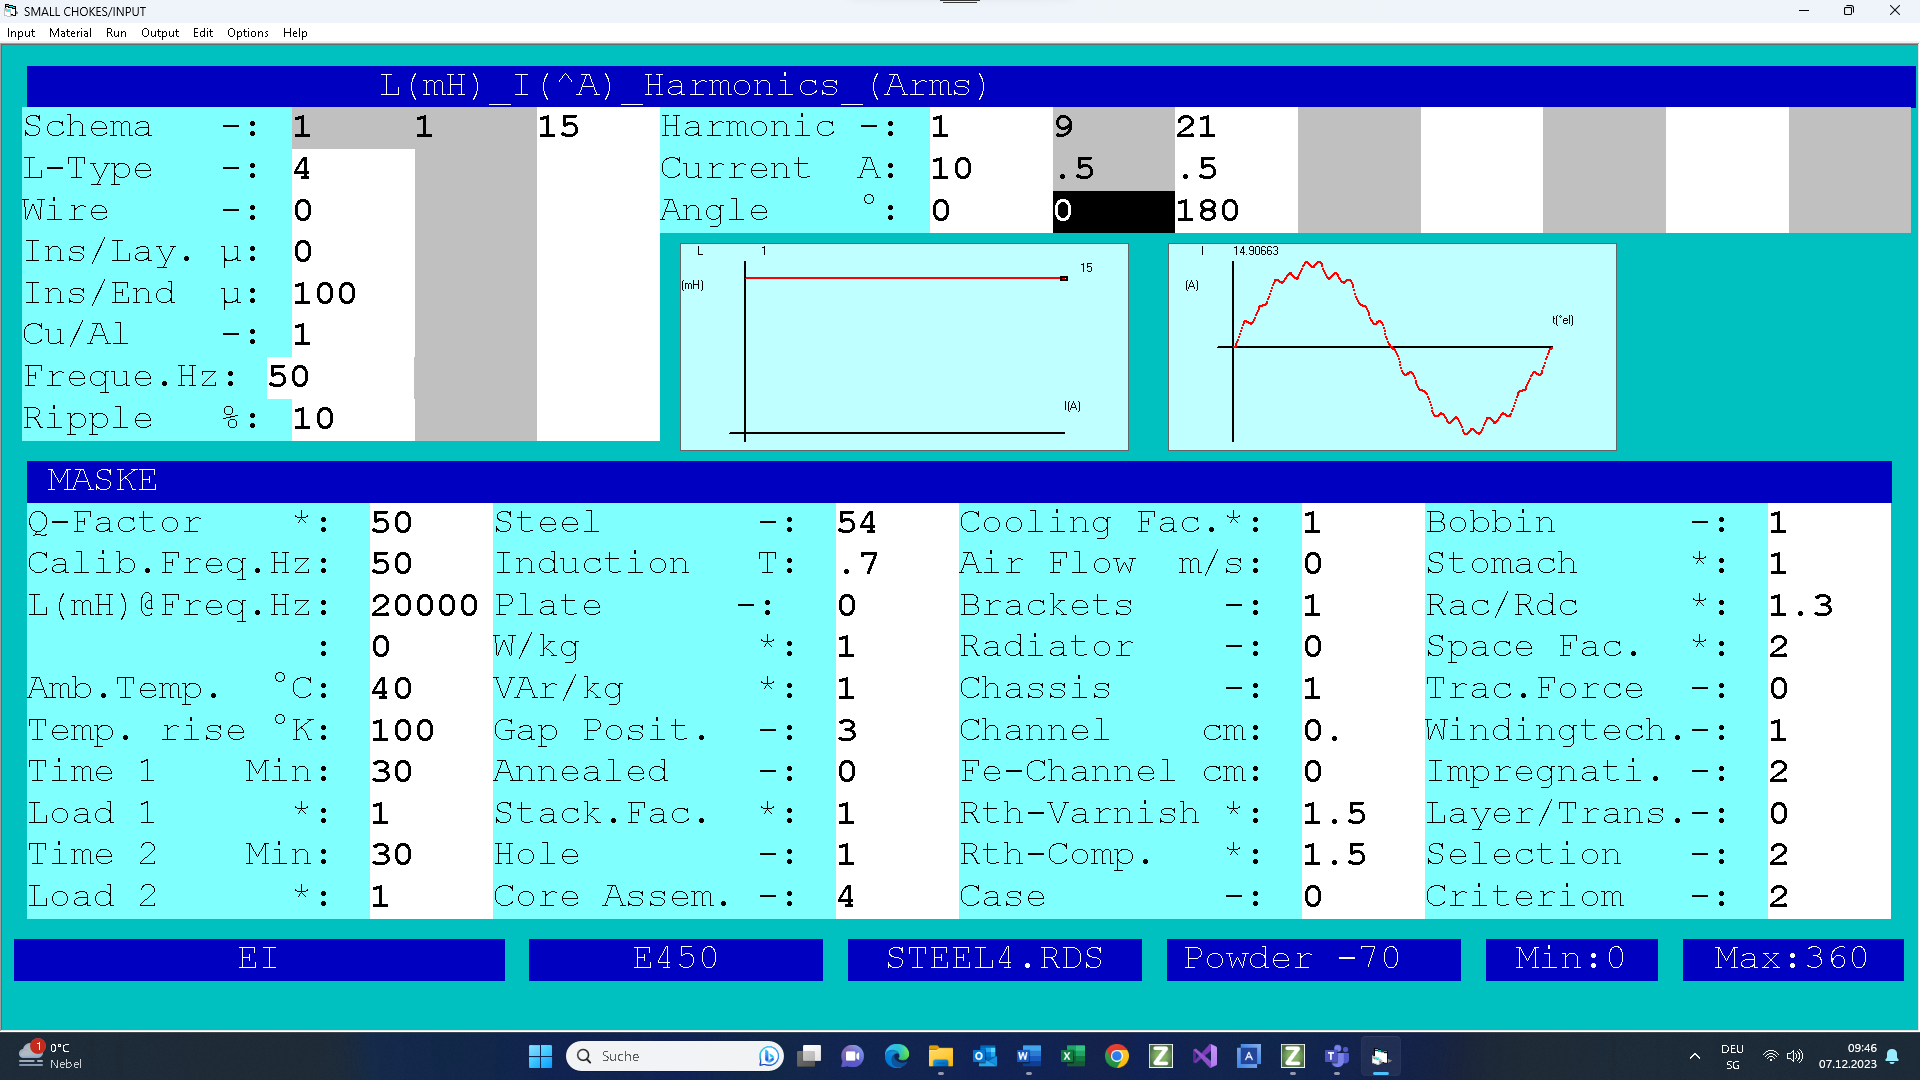
Task: Click the taskbar search box
Action: [x=675, y=1056]
